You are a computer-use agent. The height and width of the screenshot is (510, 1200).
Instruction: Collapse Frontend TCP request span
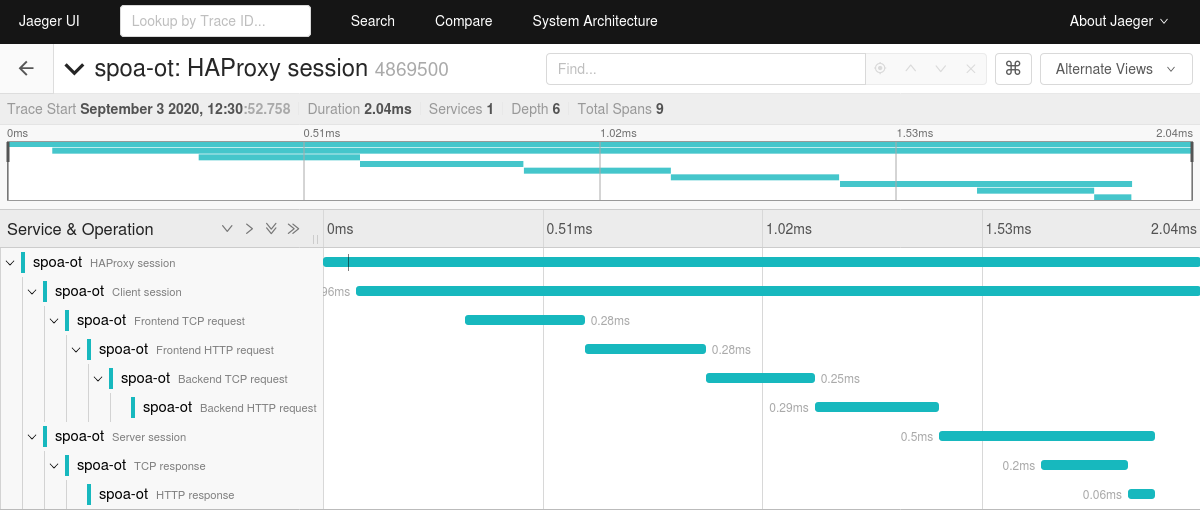tap(54, 321)
